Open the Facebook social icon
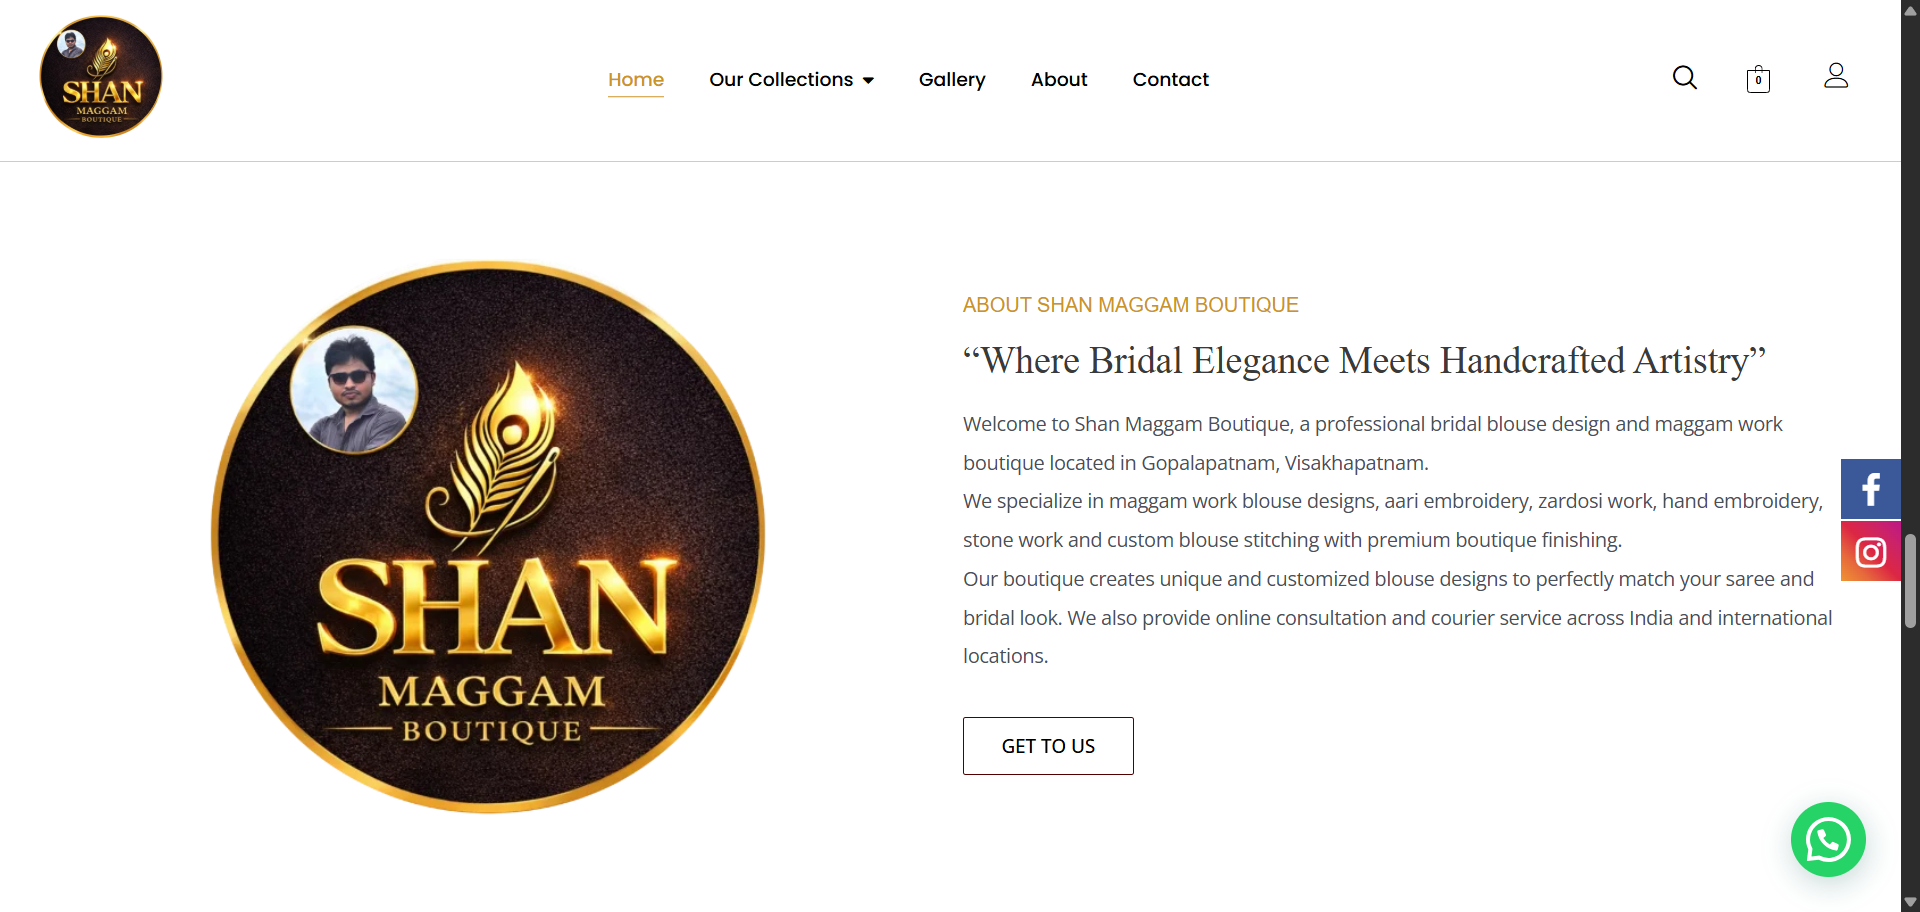Screen dimensions: 1920x912 (1871, 489)
